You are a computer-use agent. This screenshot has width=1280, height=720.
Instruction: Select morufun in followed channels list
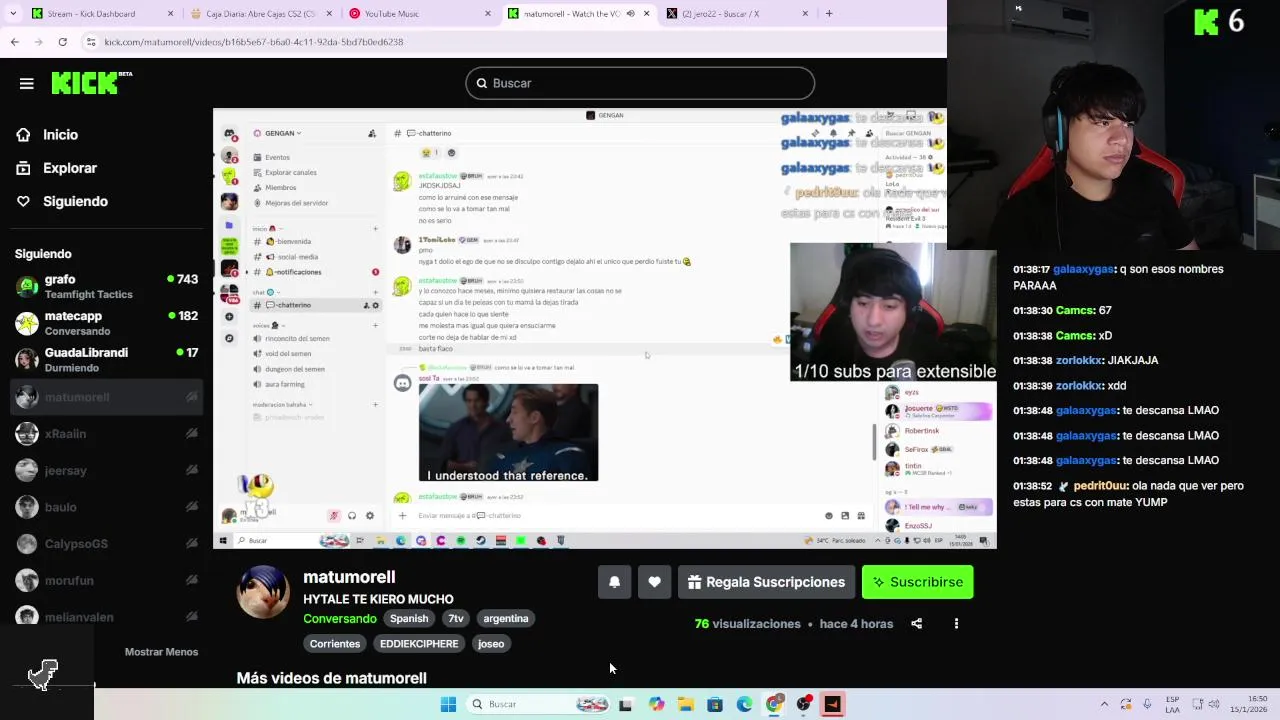coord(106,581)
